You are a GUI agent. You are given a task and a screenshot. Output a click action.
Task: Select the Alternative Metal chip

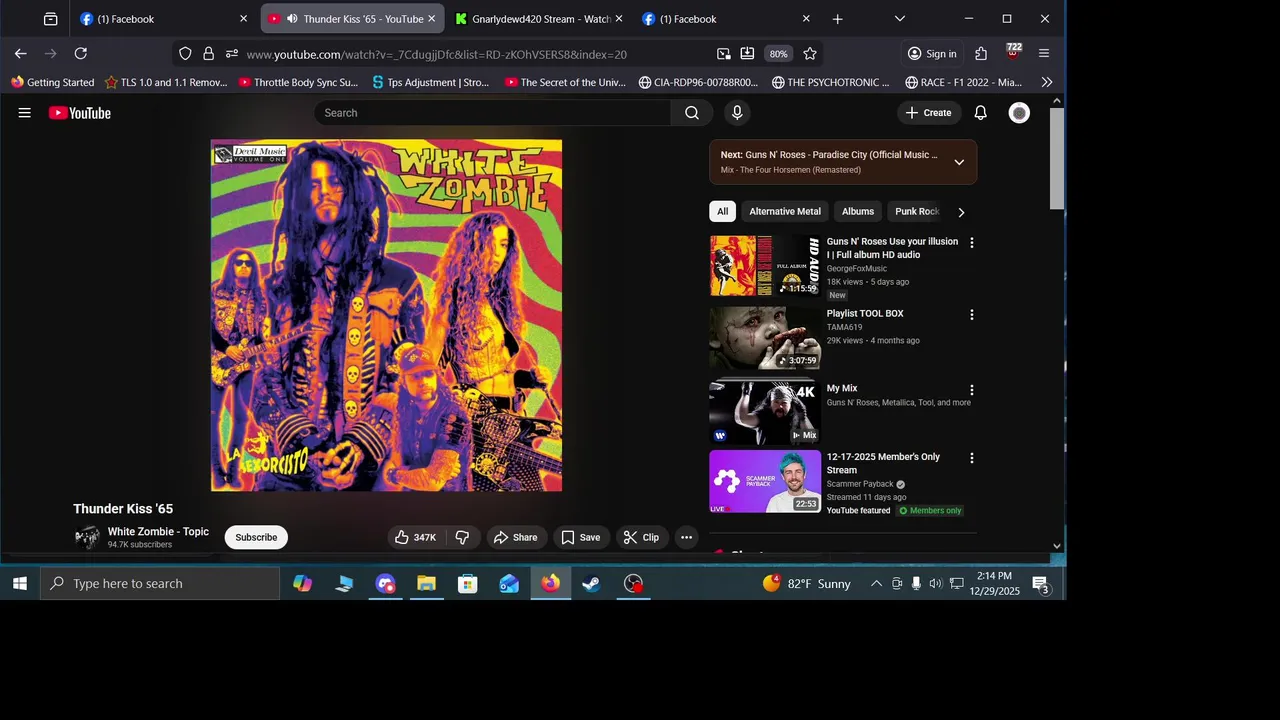785,212
